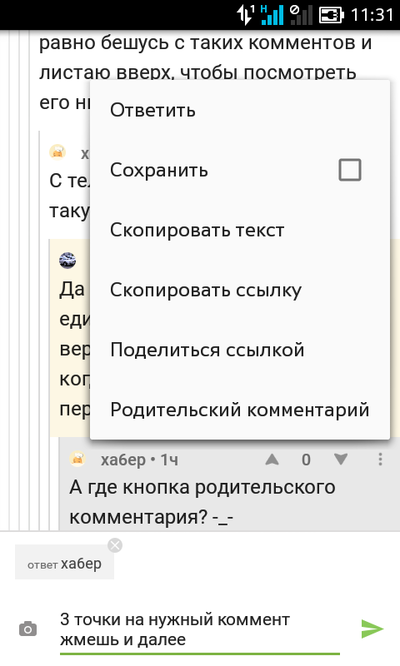Choose 'Скопировать текст' option
400x666 pixels.
(x=240, y=230)
